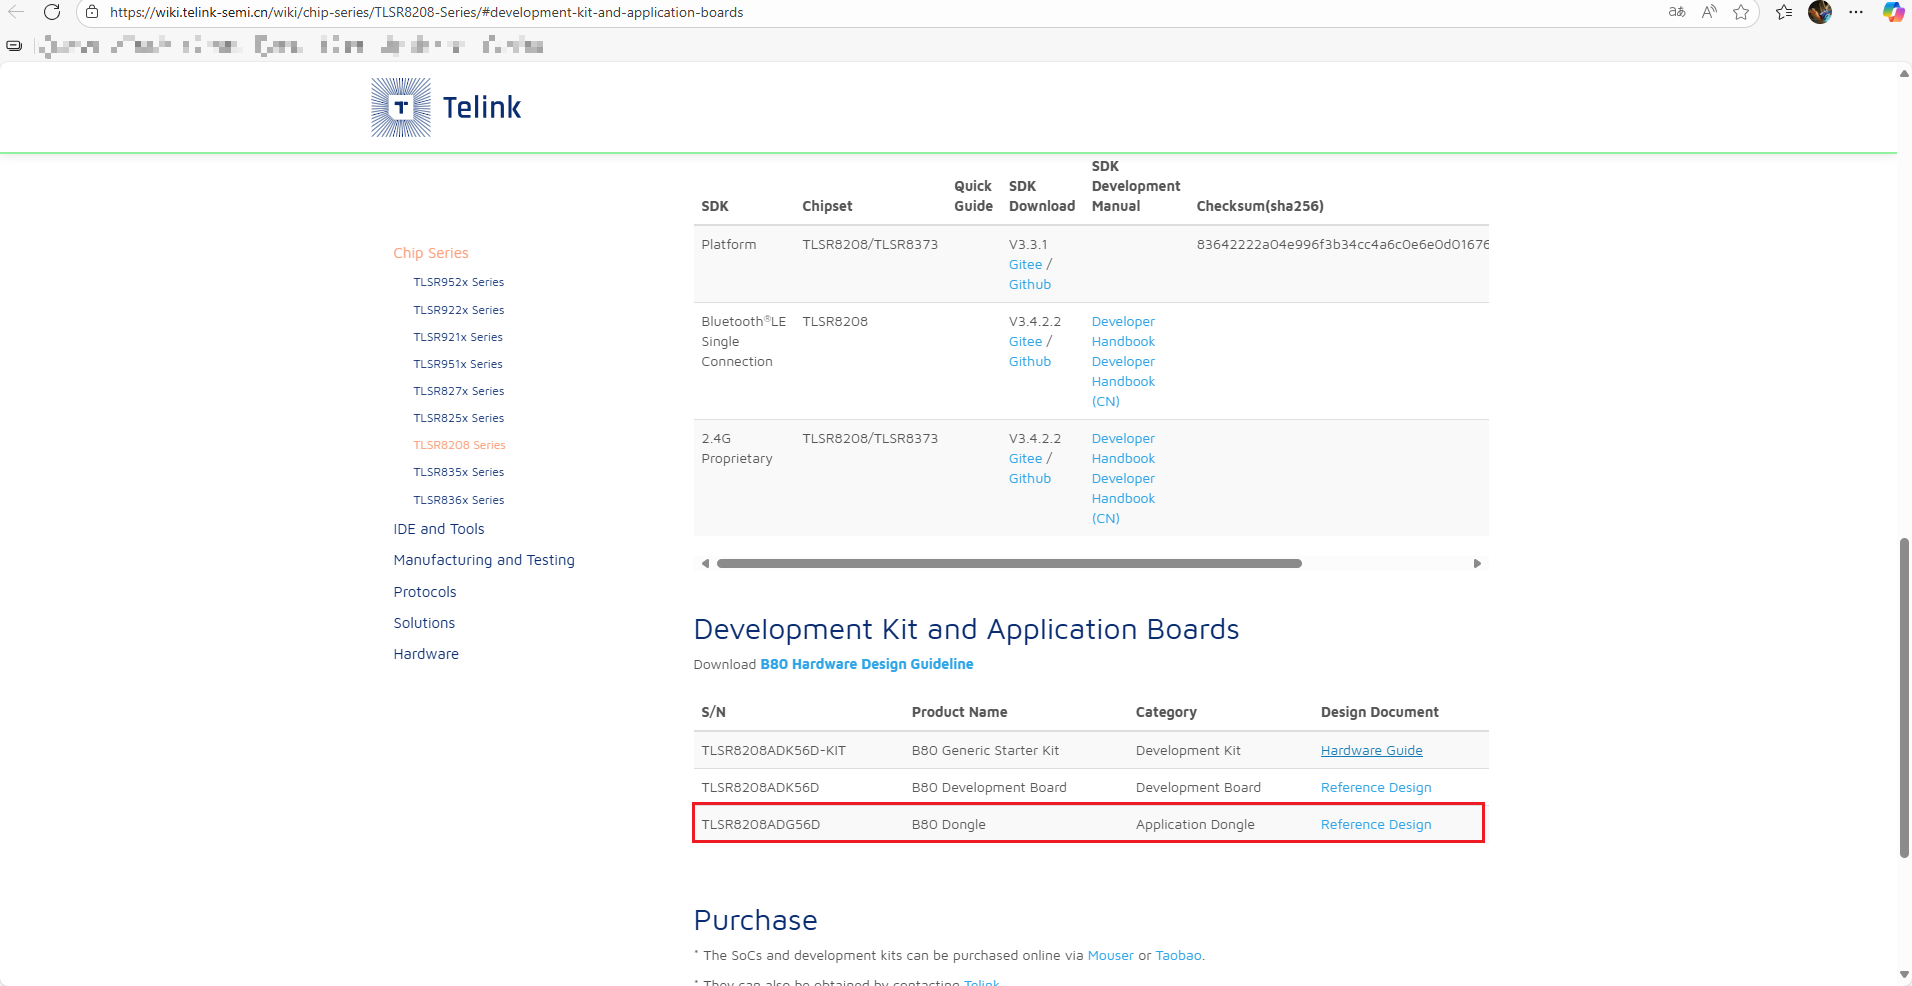Click the site info lock icon
Image resolution: width=1912 pixels, height=986 pixels.
(x=92, y=12)
